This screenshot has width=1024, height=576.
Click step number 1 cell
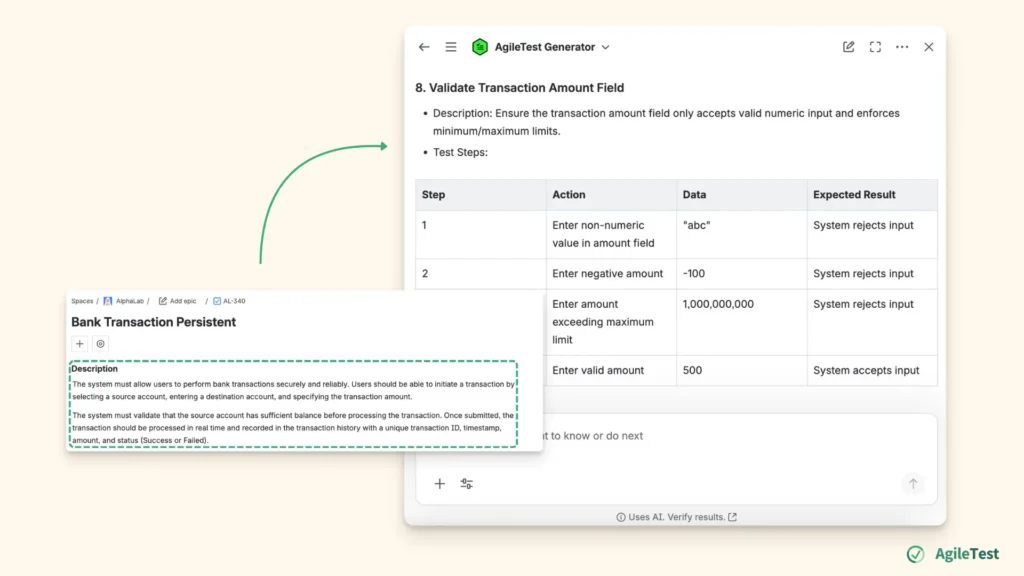click(x=481, y=234)
